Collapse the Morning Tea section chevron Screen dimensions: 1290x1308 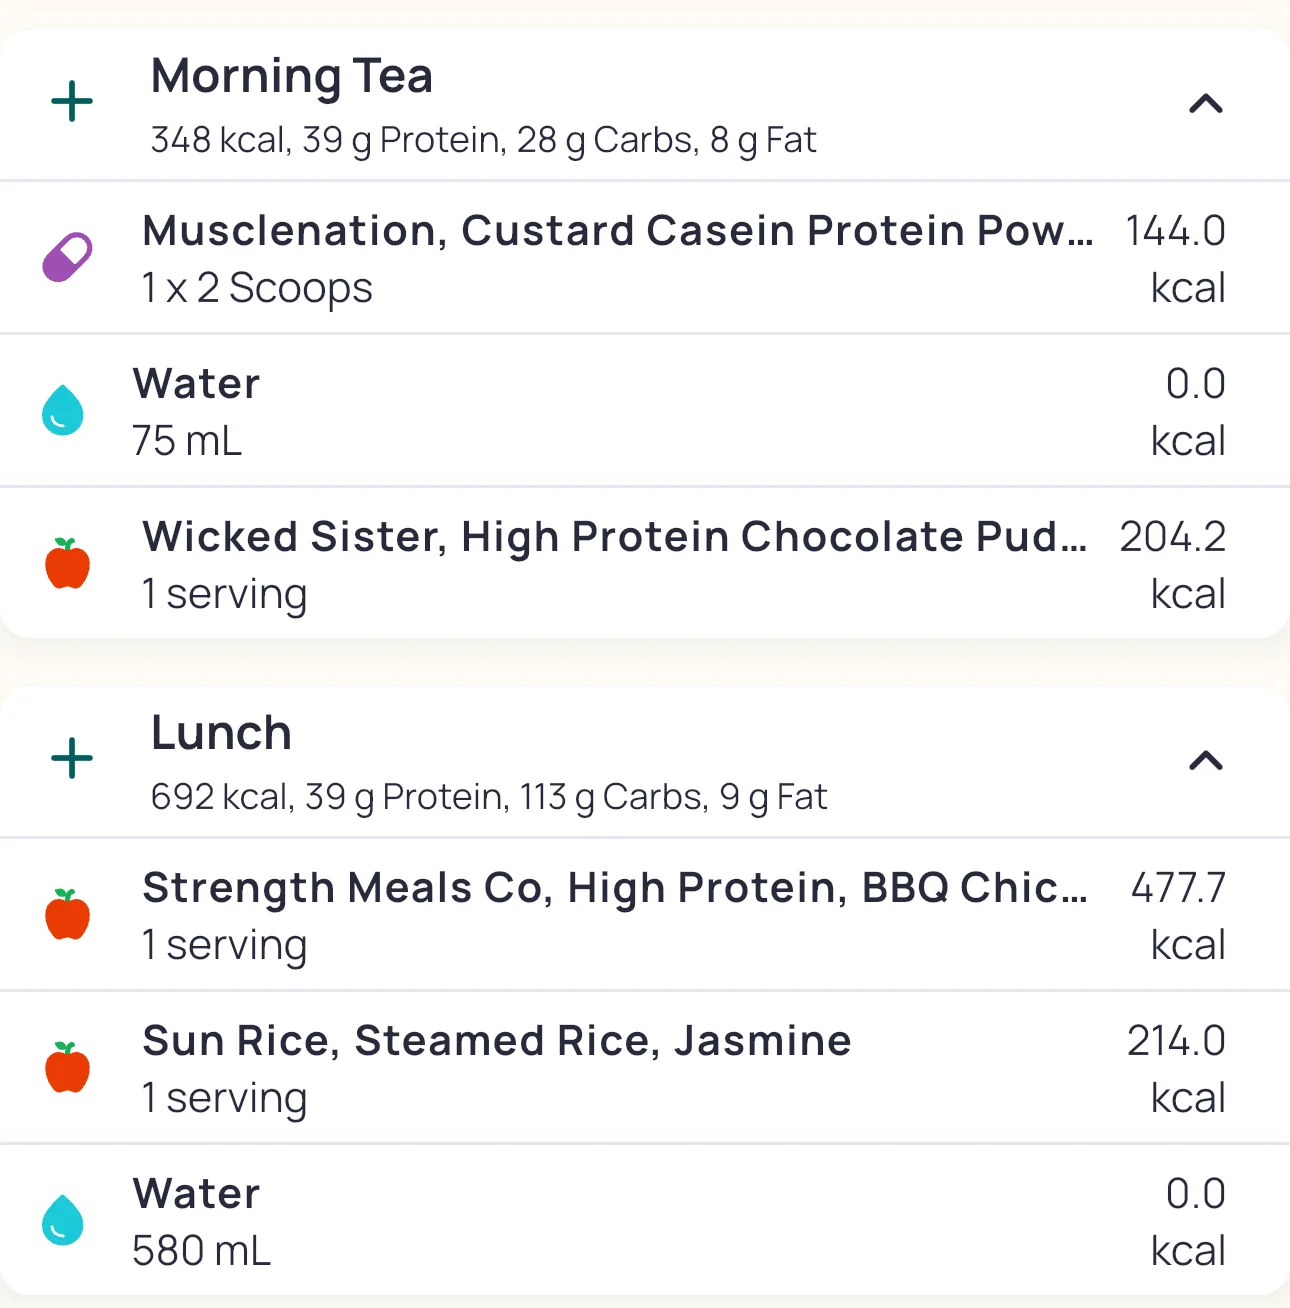(x=1206, y=103)
